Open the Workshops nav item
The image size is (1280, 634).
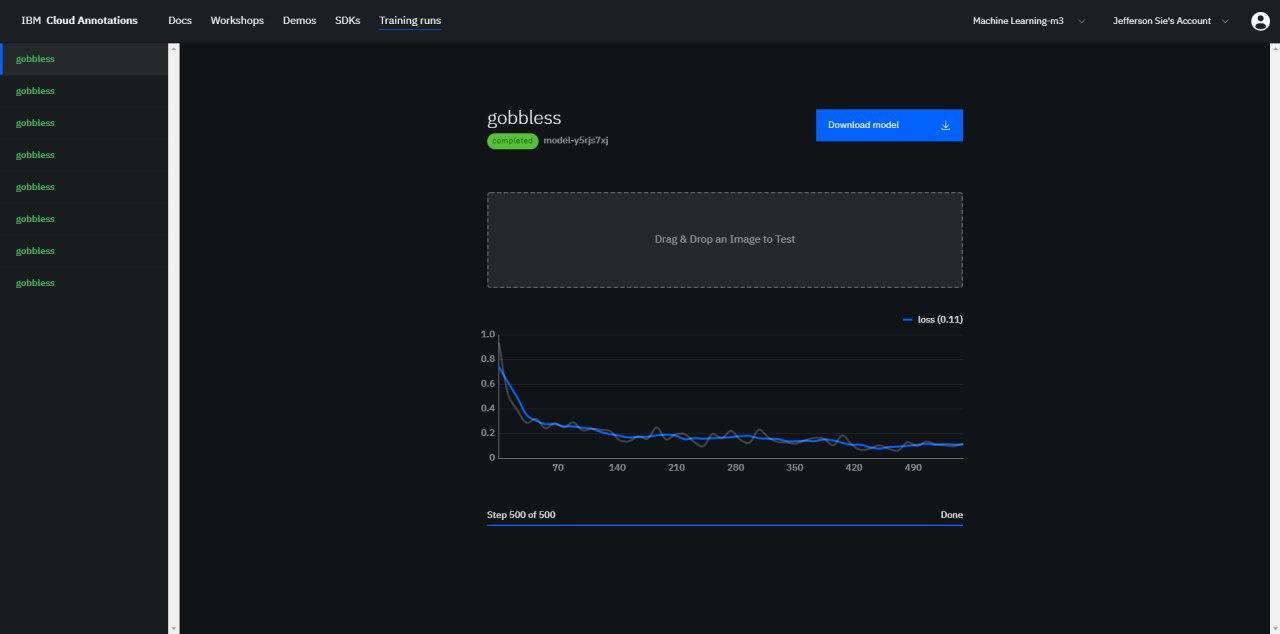coord(237,21)
